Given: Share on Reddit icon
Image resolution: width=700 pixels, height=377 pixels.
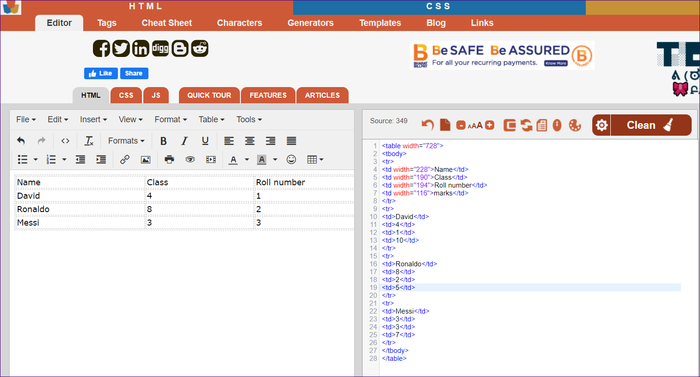Looking at the screenshot, I should pyautogui.click(x=200, y=48).
